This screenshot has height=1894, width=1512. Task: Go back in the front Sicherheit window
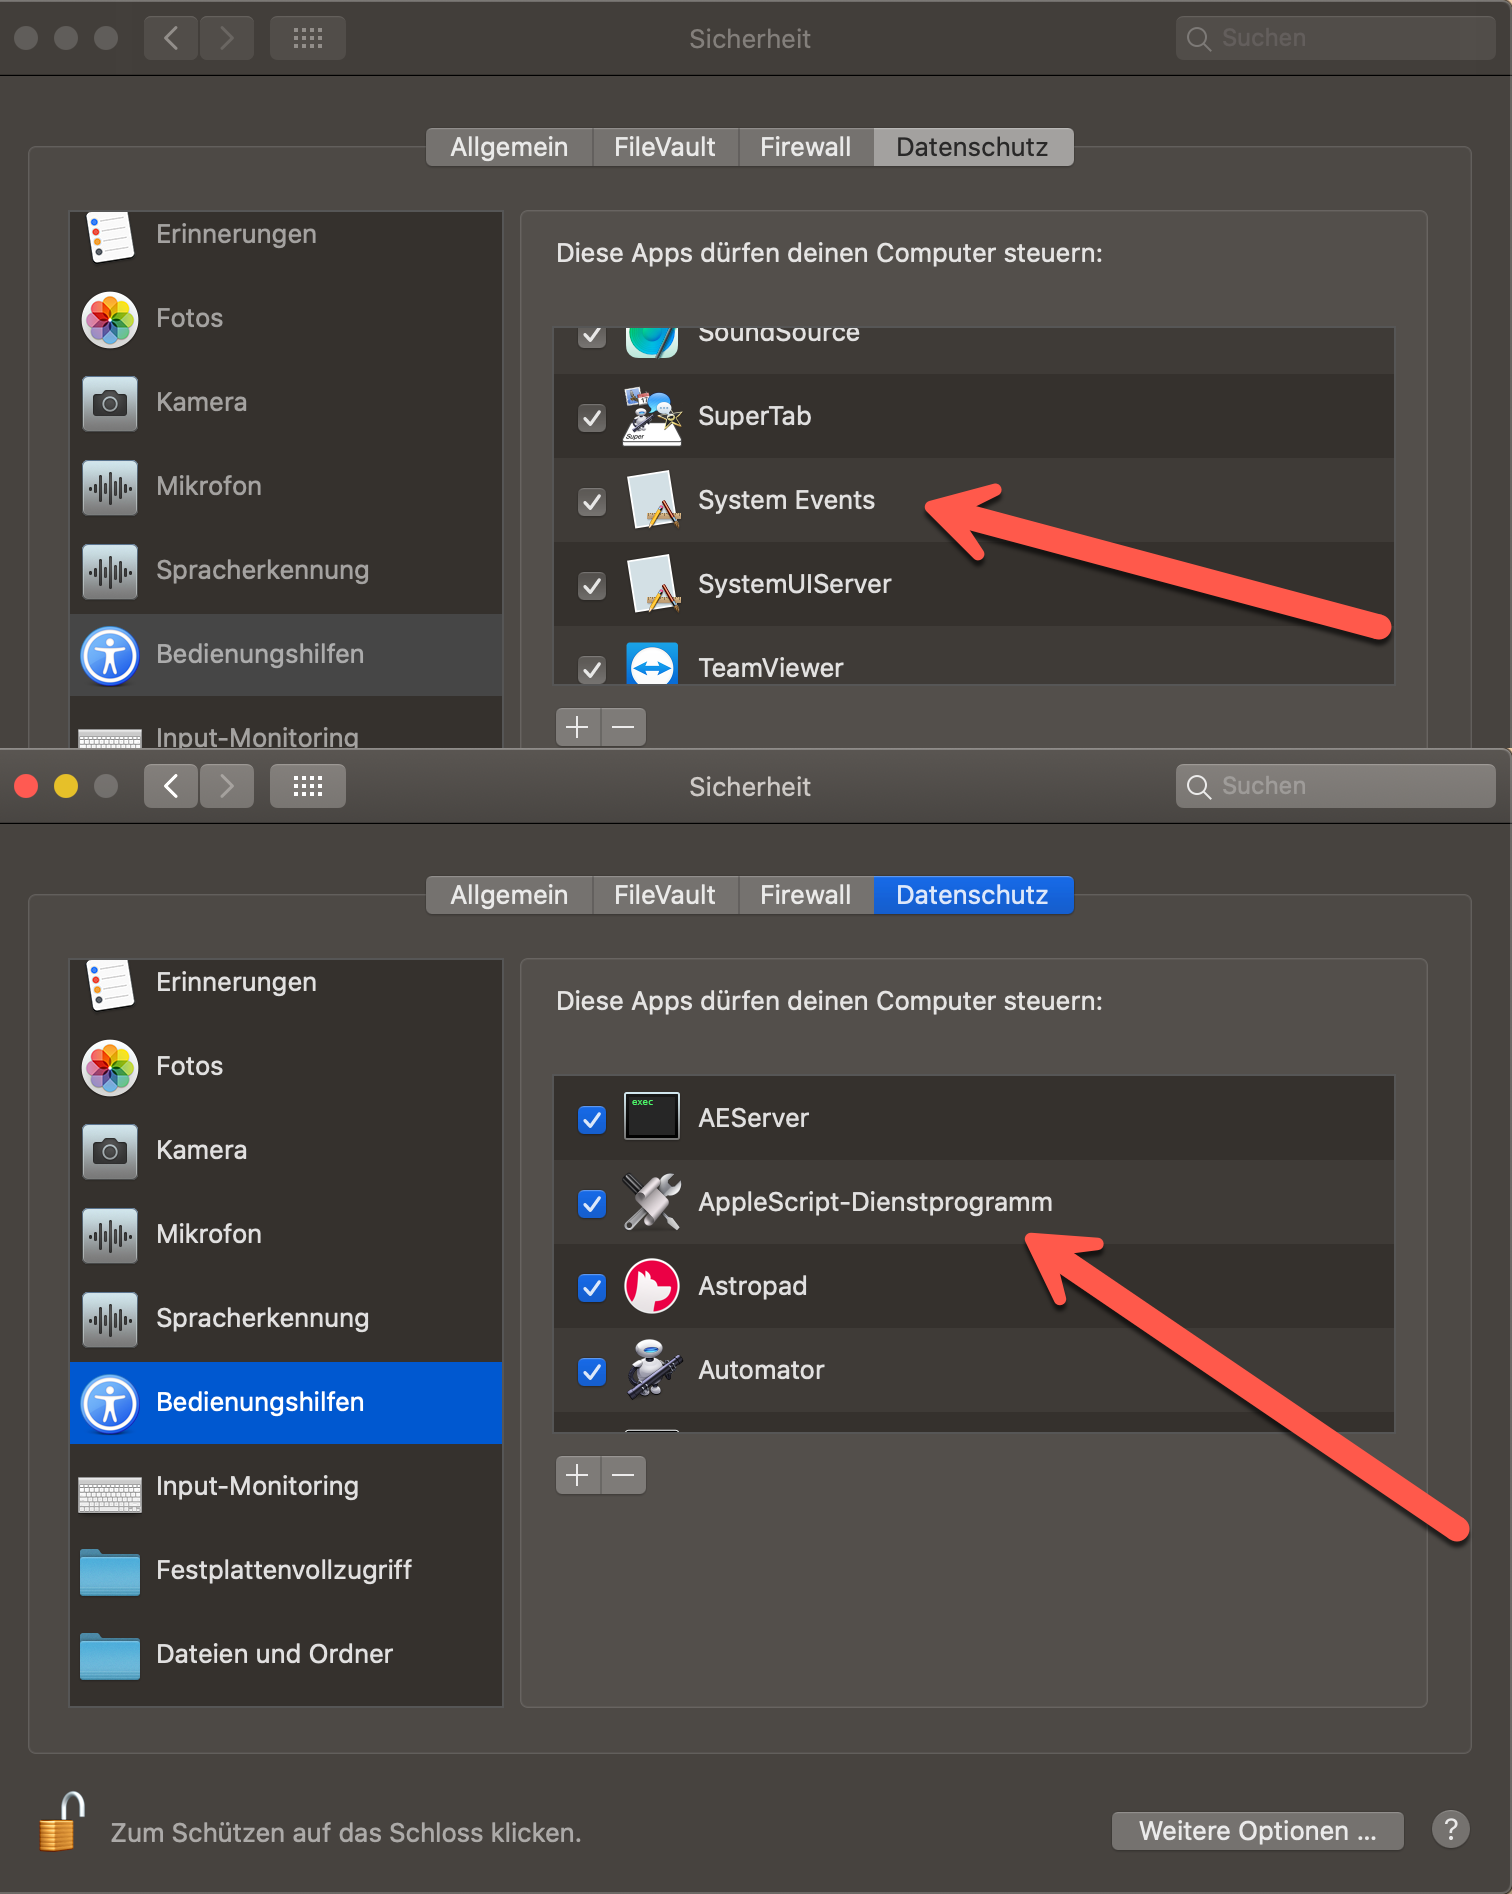coord(171,786)
